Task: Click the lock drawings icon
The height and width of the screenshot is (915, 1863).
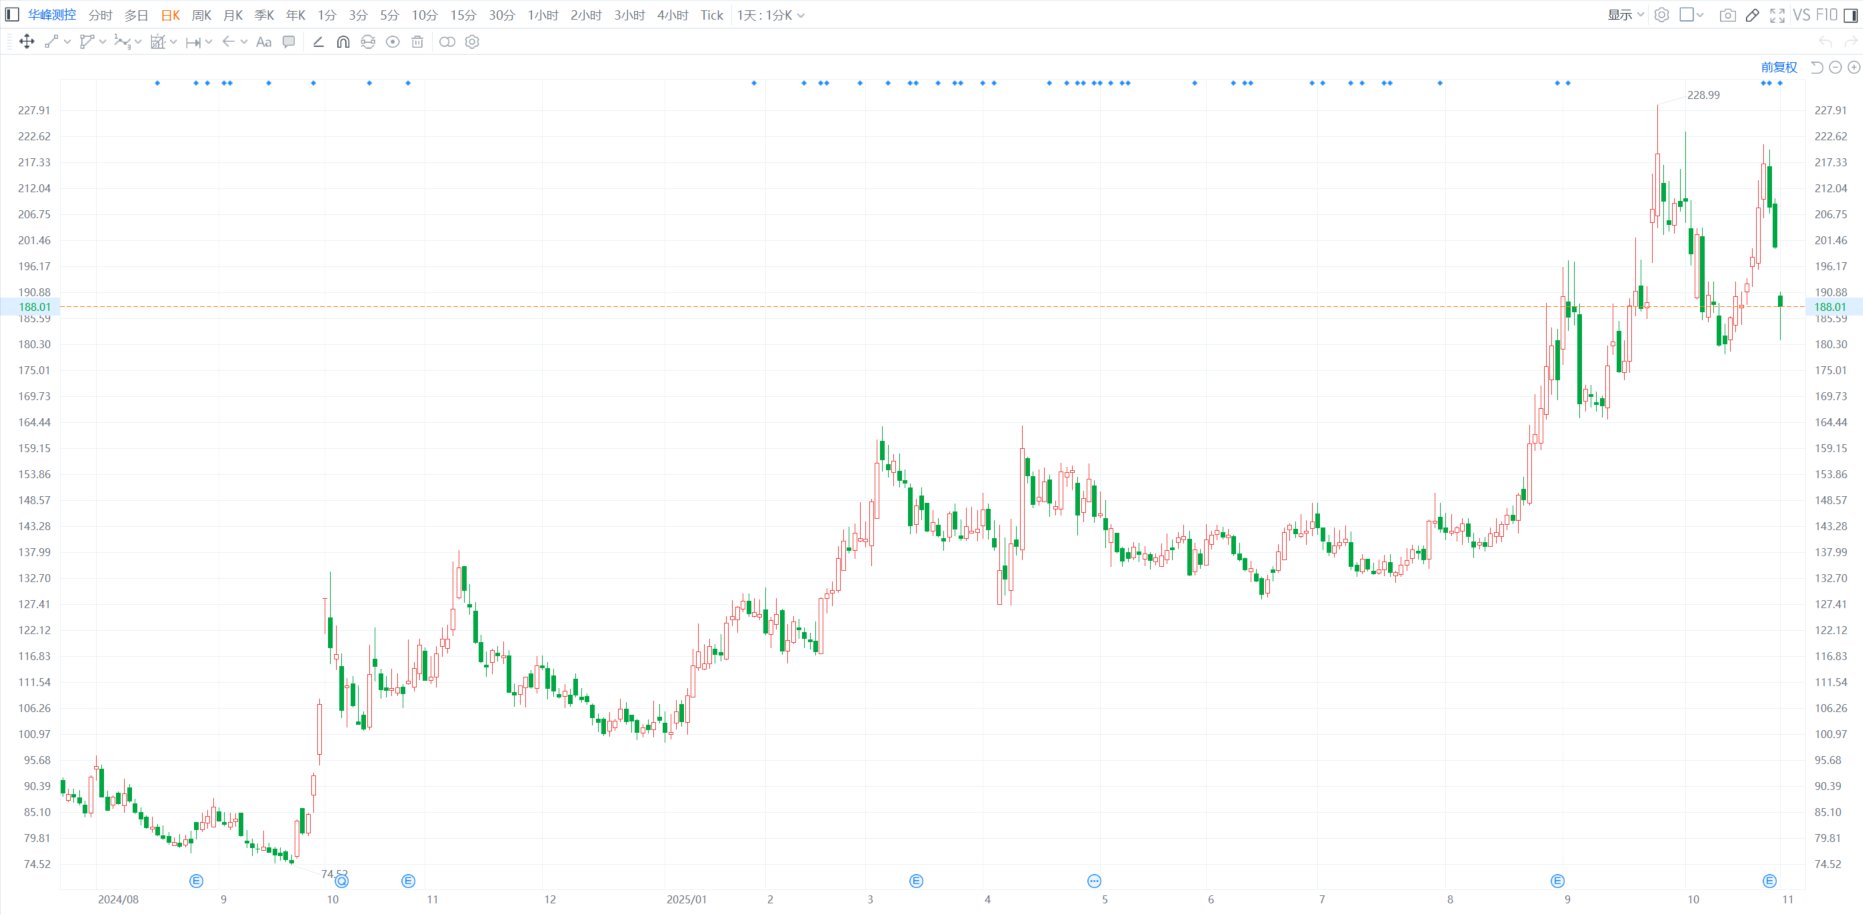Action: tap(368, 42)
